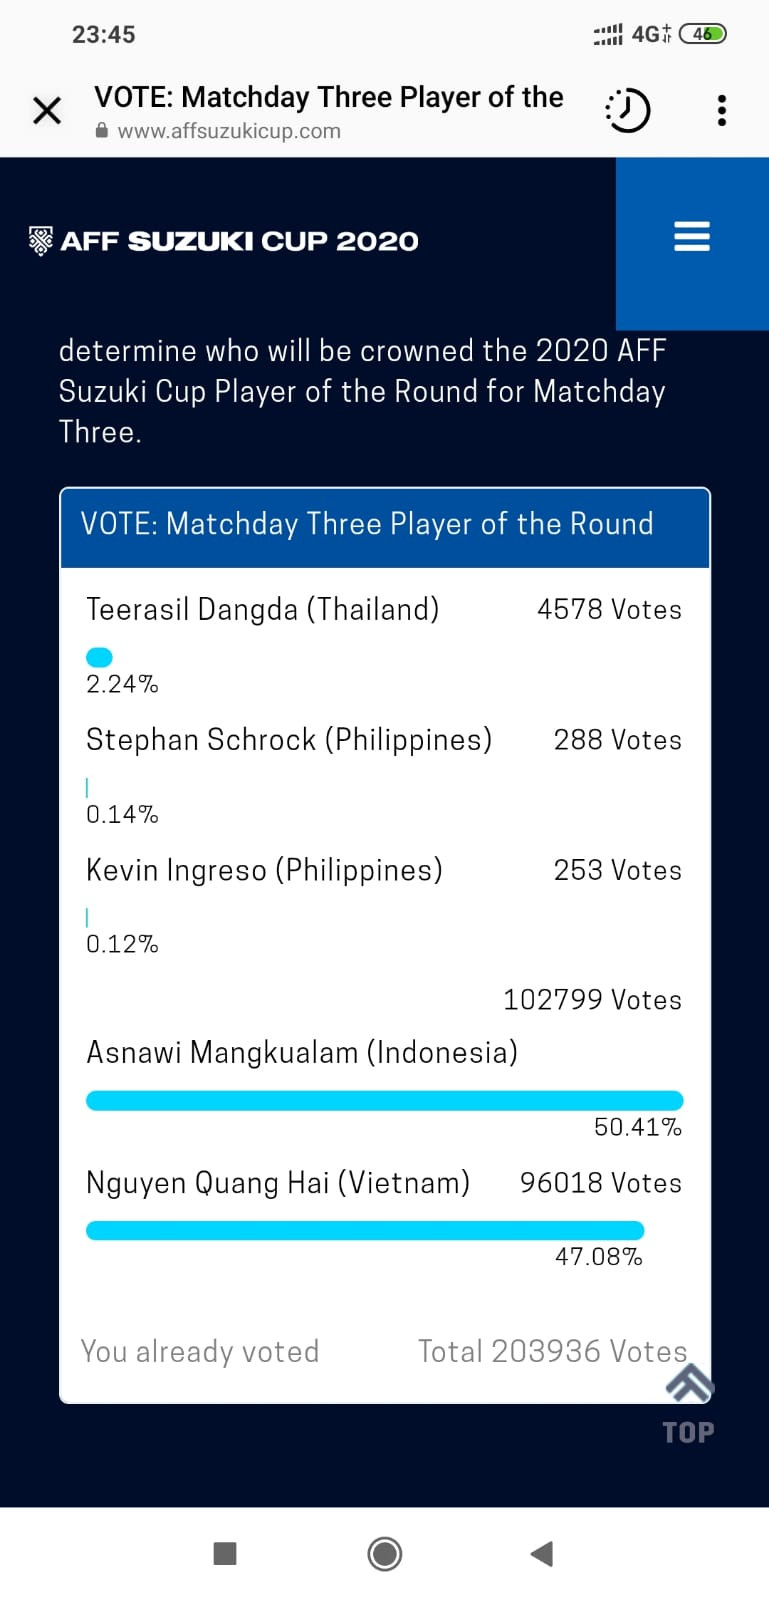Tap the Android back triangle button
769x1600 pixels.
[541, 1553]
